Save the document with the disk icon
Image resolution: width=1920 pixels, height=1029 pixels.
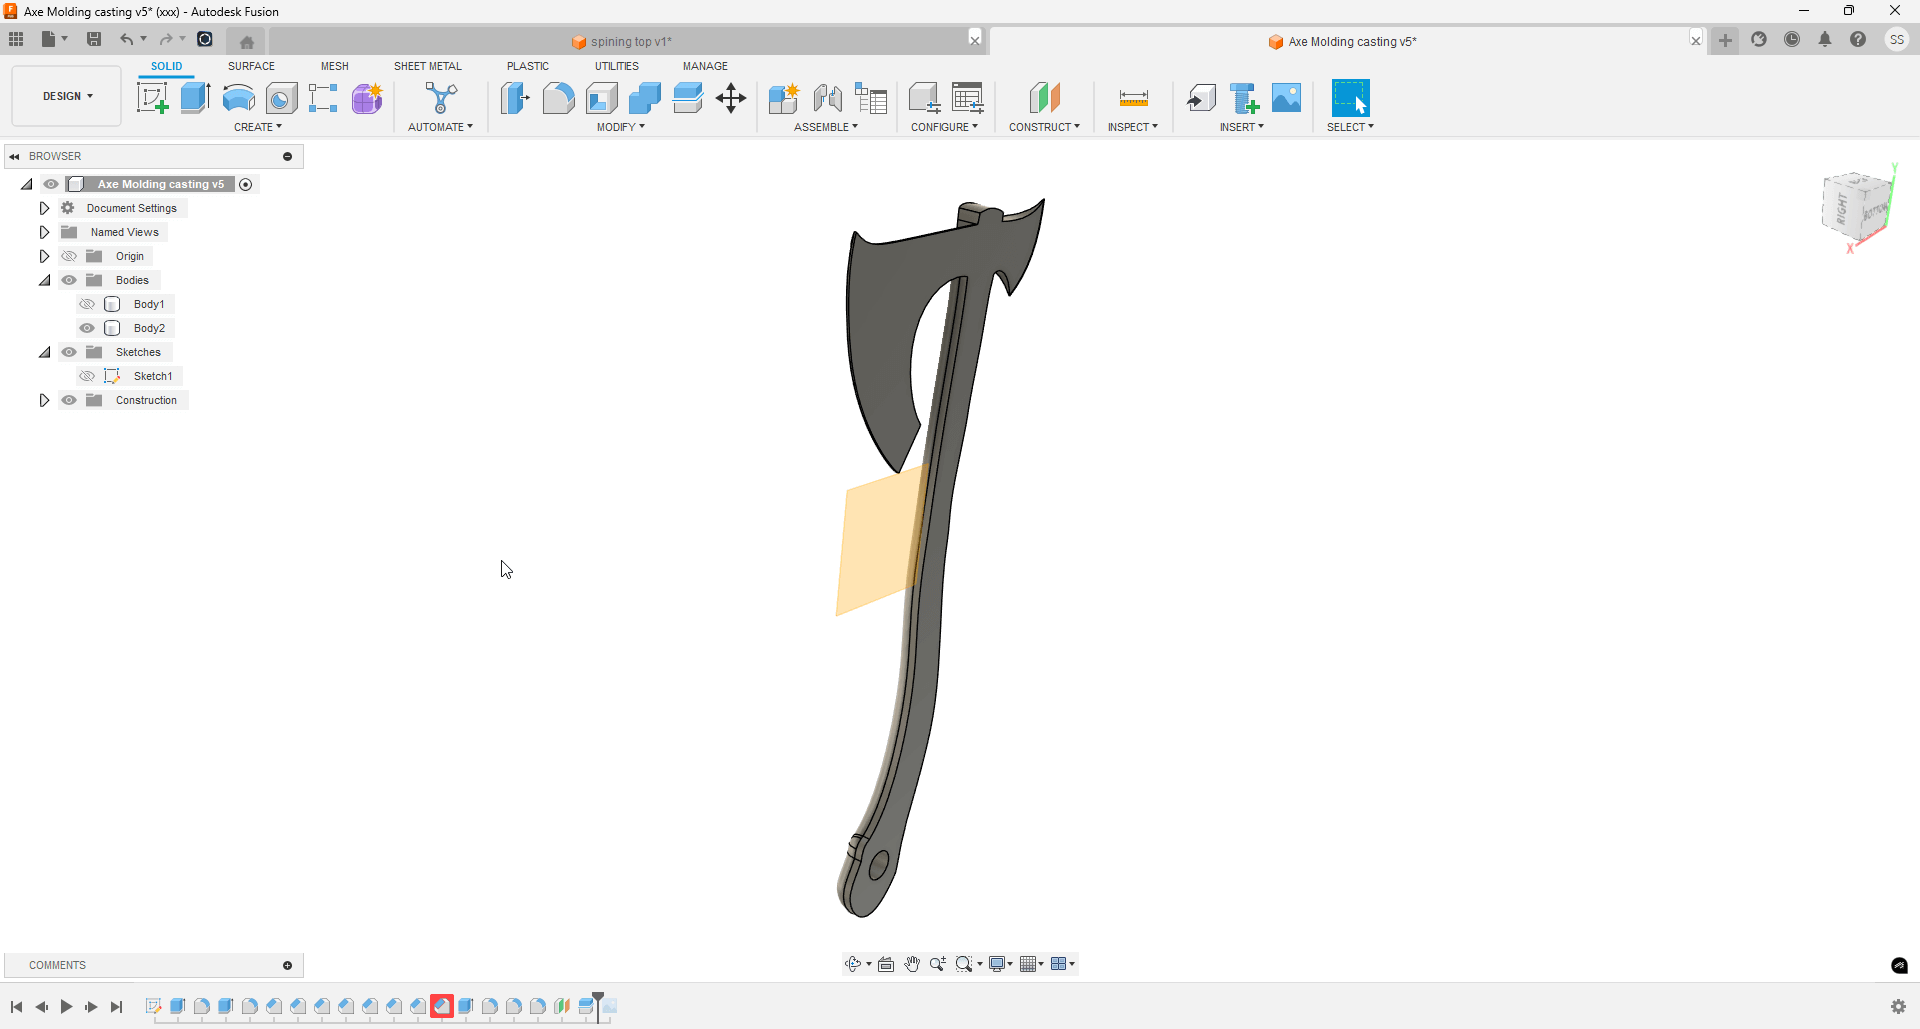coord(94,39)
